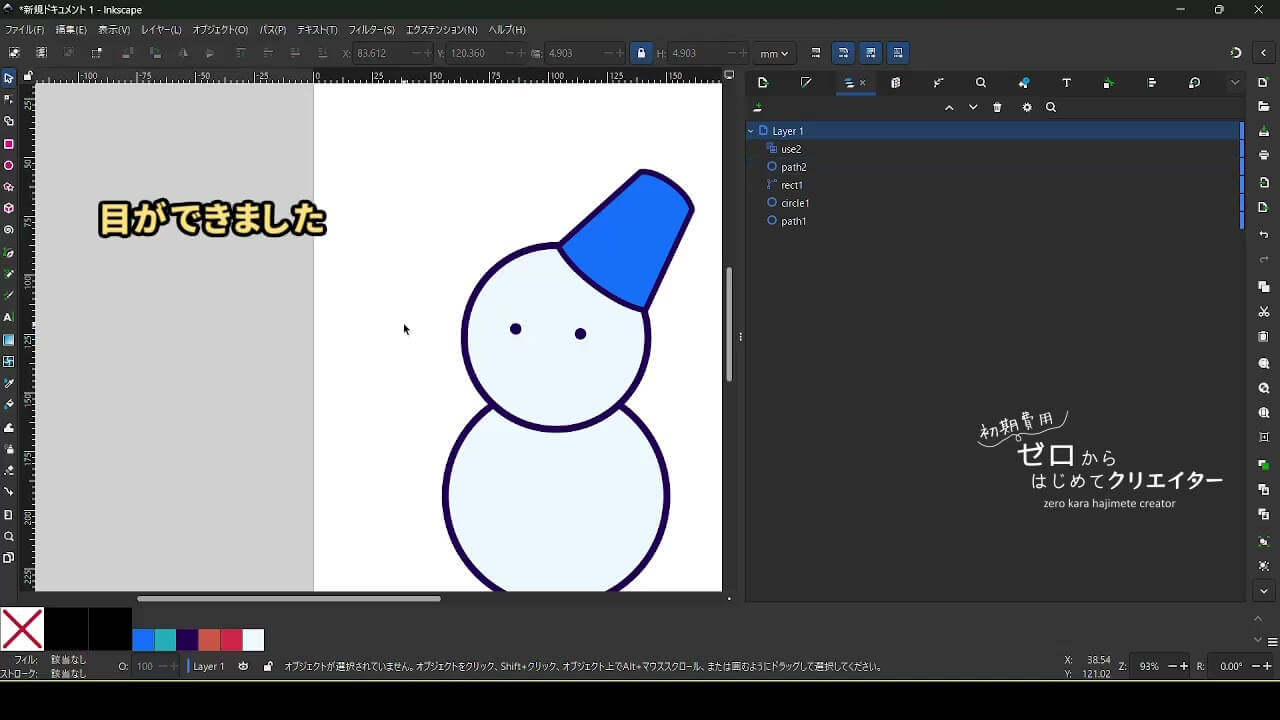
Task: Select the path2 item in layers panel
Action: [793, 167]
